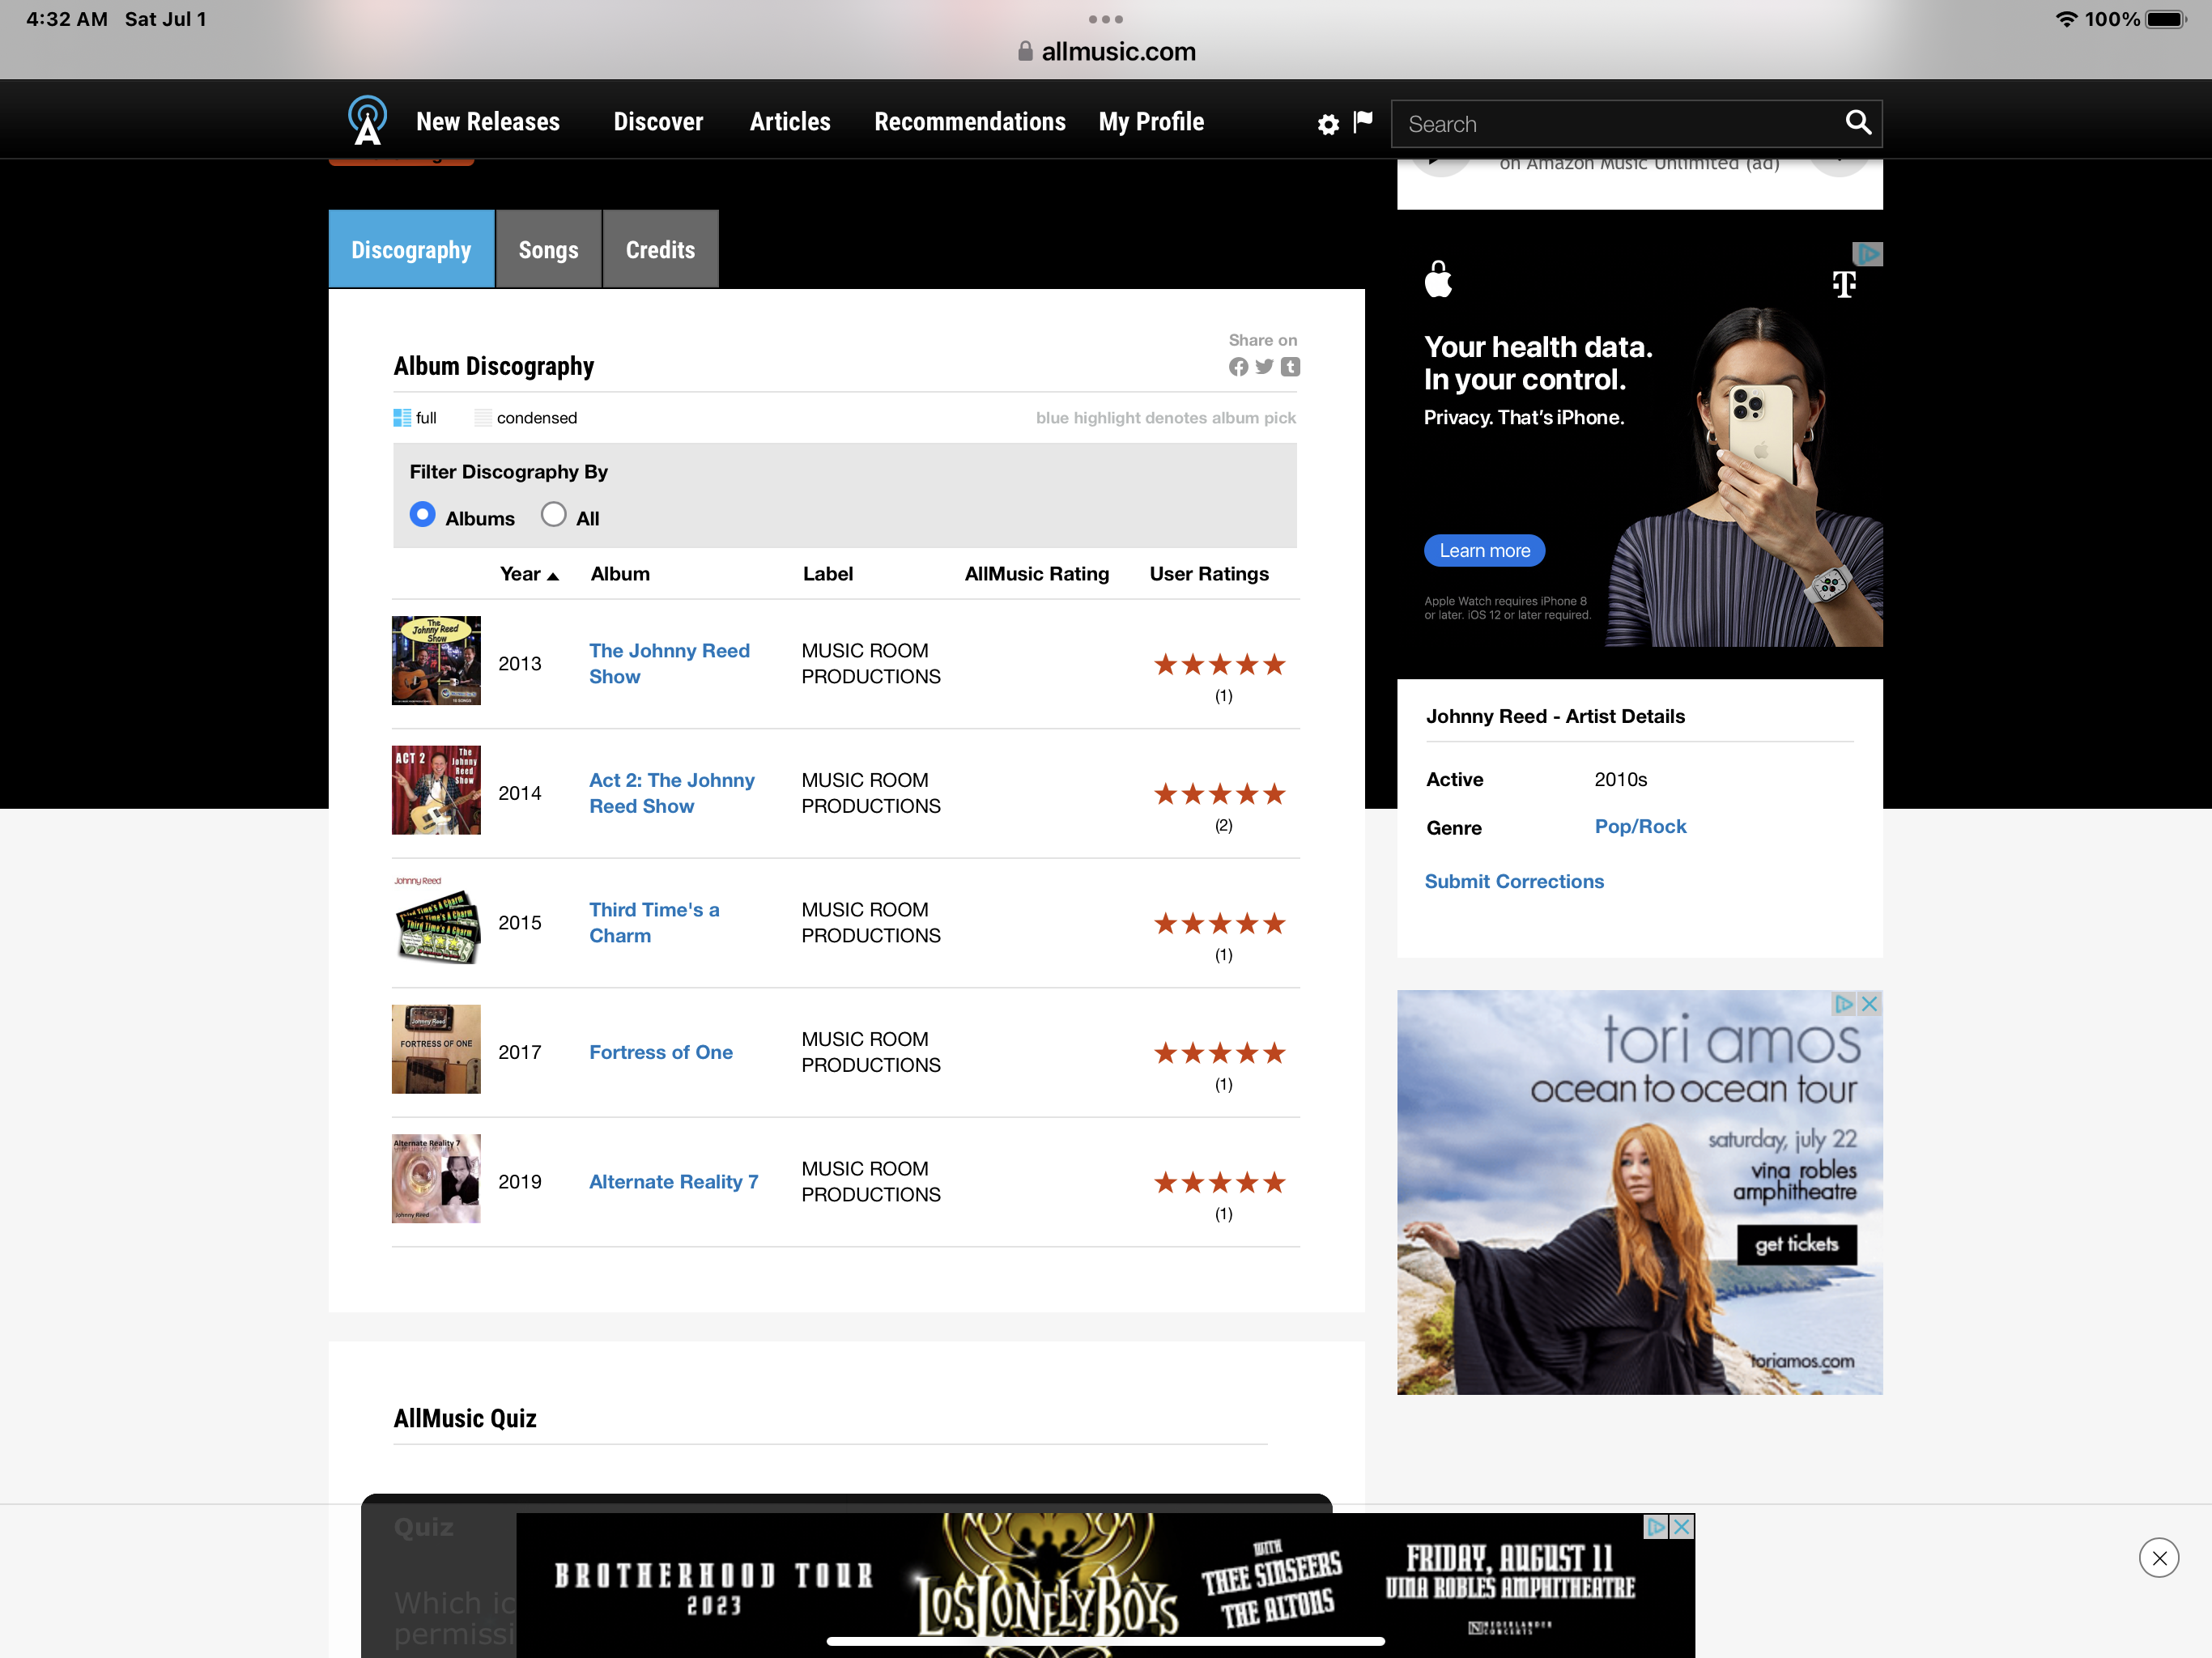Share on Twitter icon
This screenshot has height=1658, width=2212.
click(1264, 367)
